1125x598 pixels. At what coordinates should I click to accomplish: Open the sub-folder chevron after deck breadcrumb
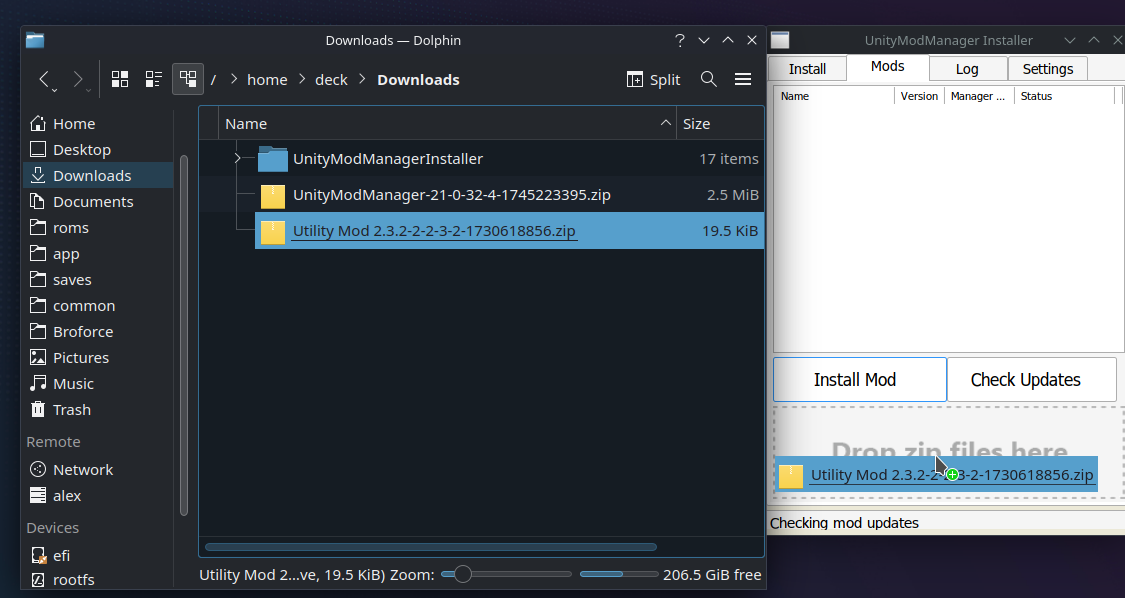(362, 79)
